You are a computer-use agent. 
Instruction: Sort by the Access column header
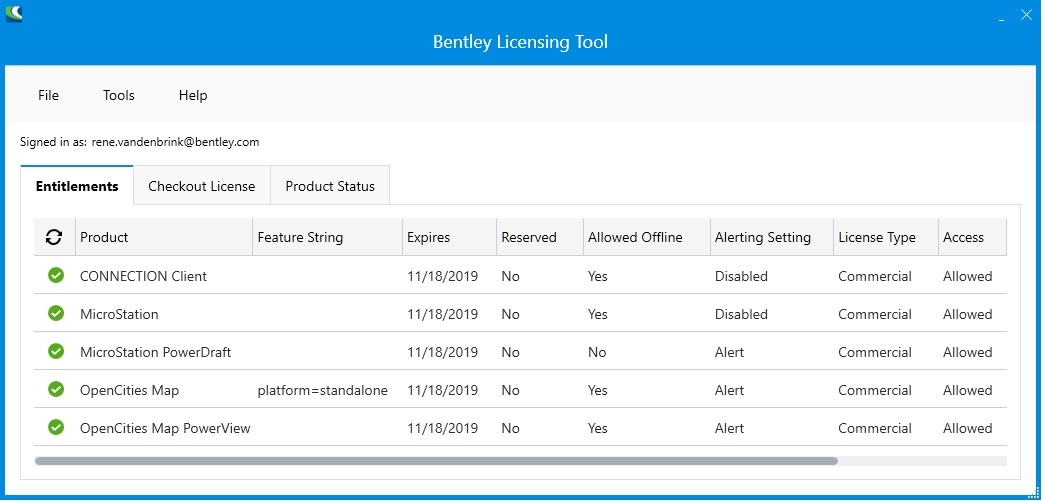(x=972, y=237)
